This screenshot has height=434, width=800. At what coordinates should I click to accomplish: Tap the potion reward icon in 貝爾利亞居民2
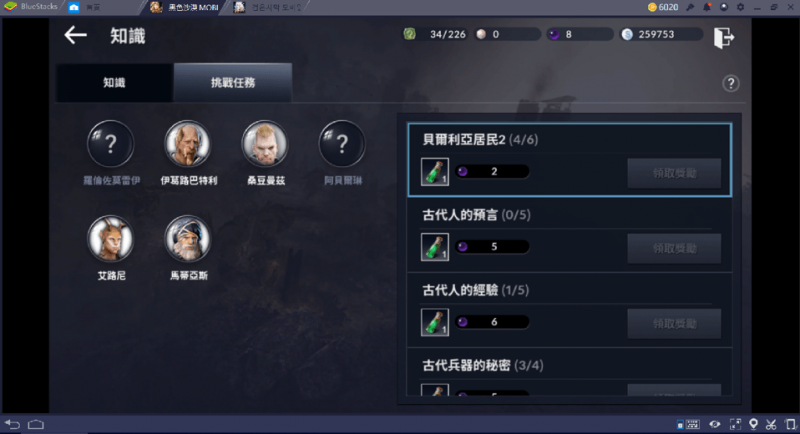[x=435, y=171]
